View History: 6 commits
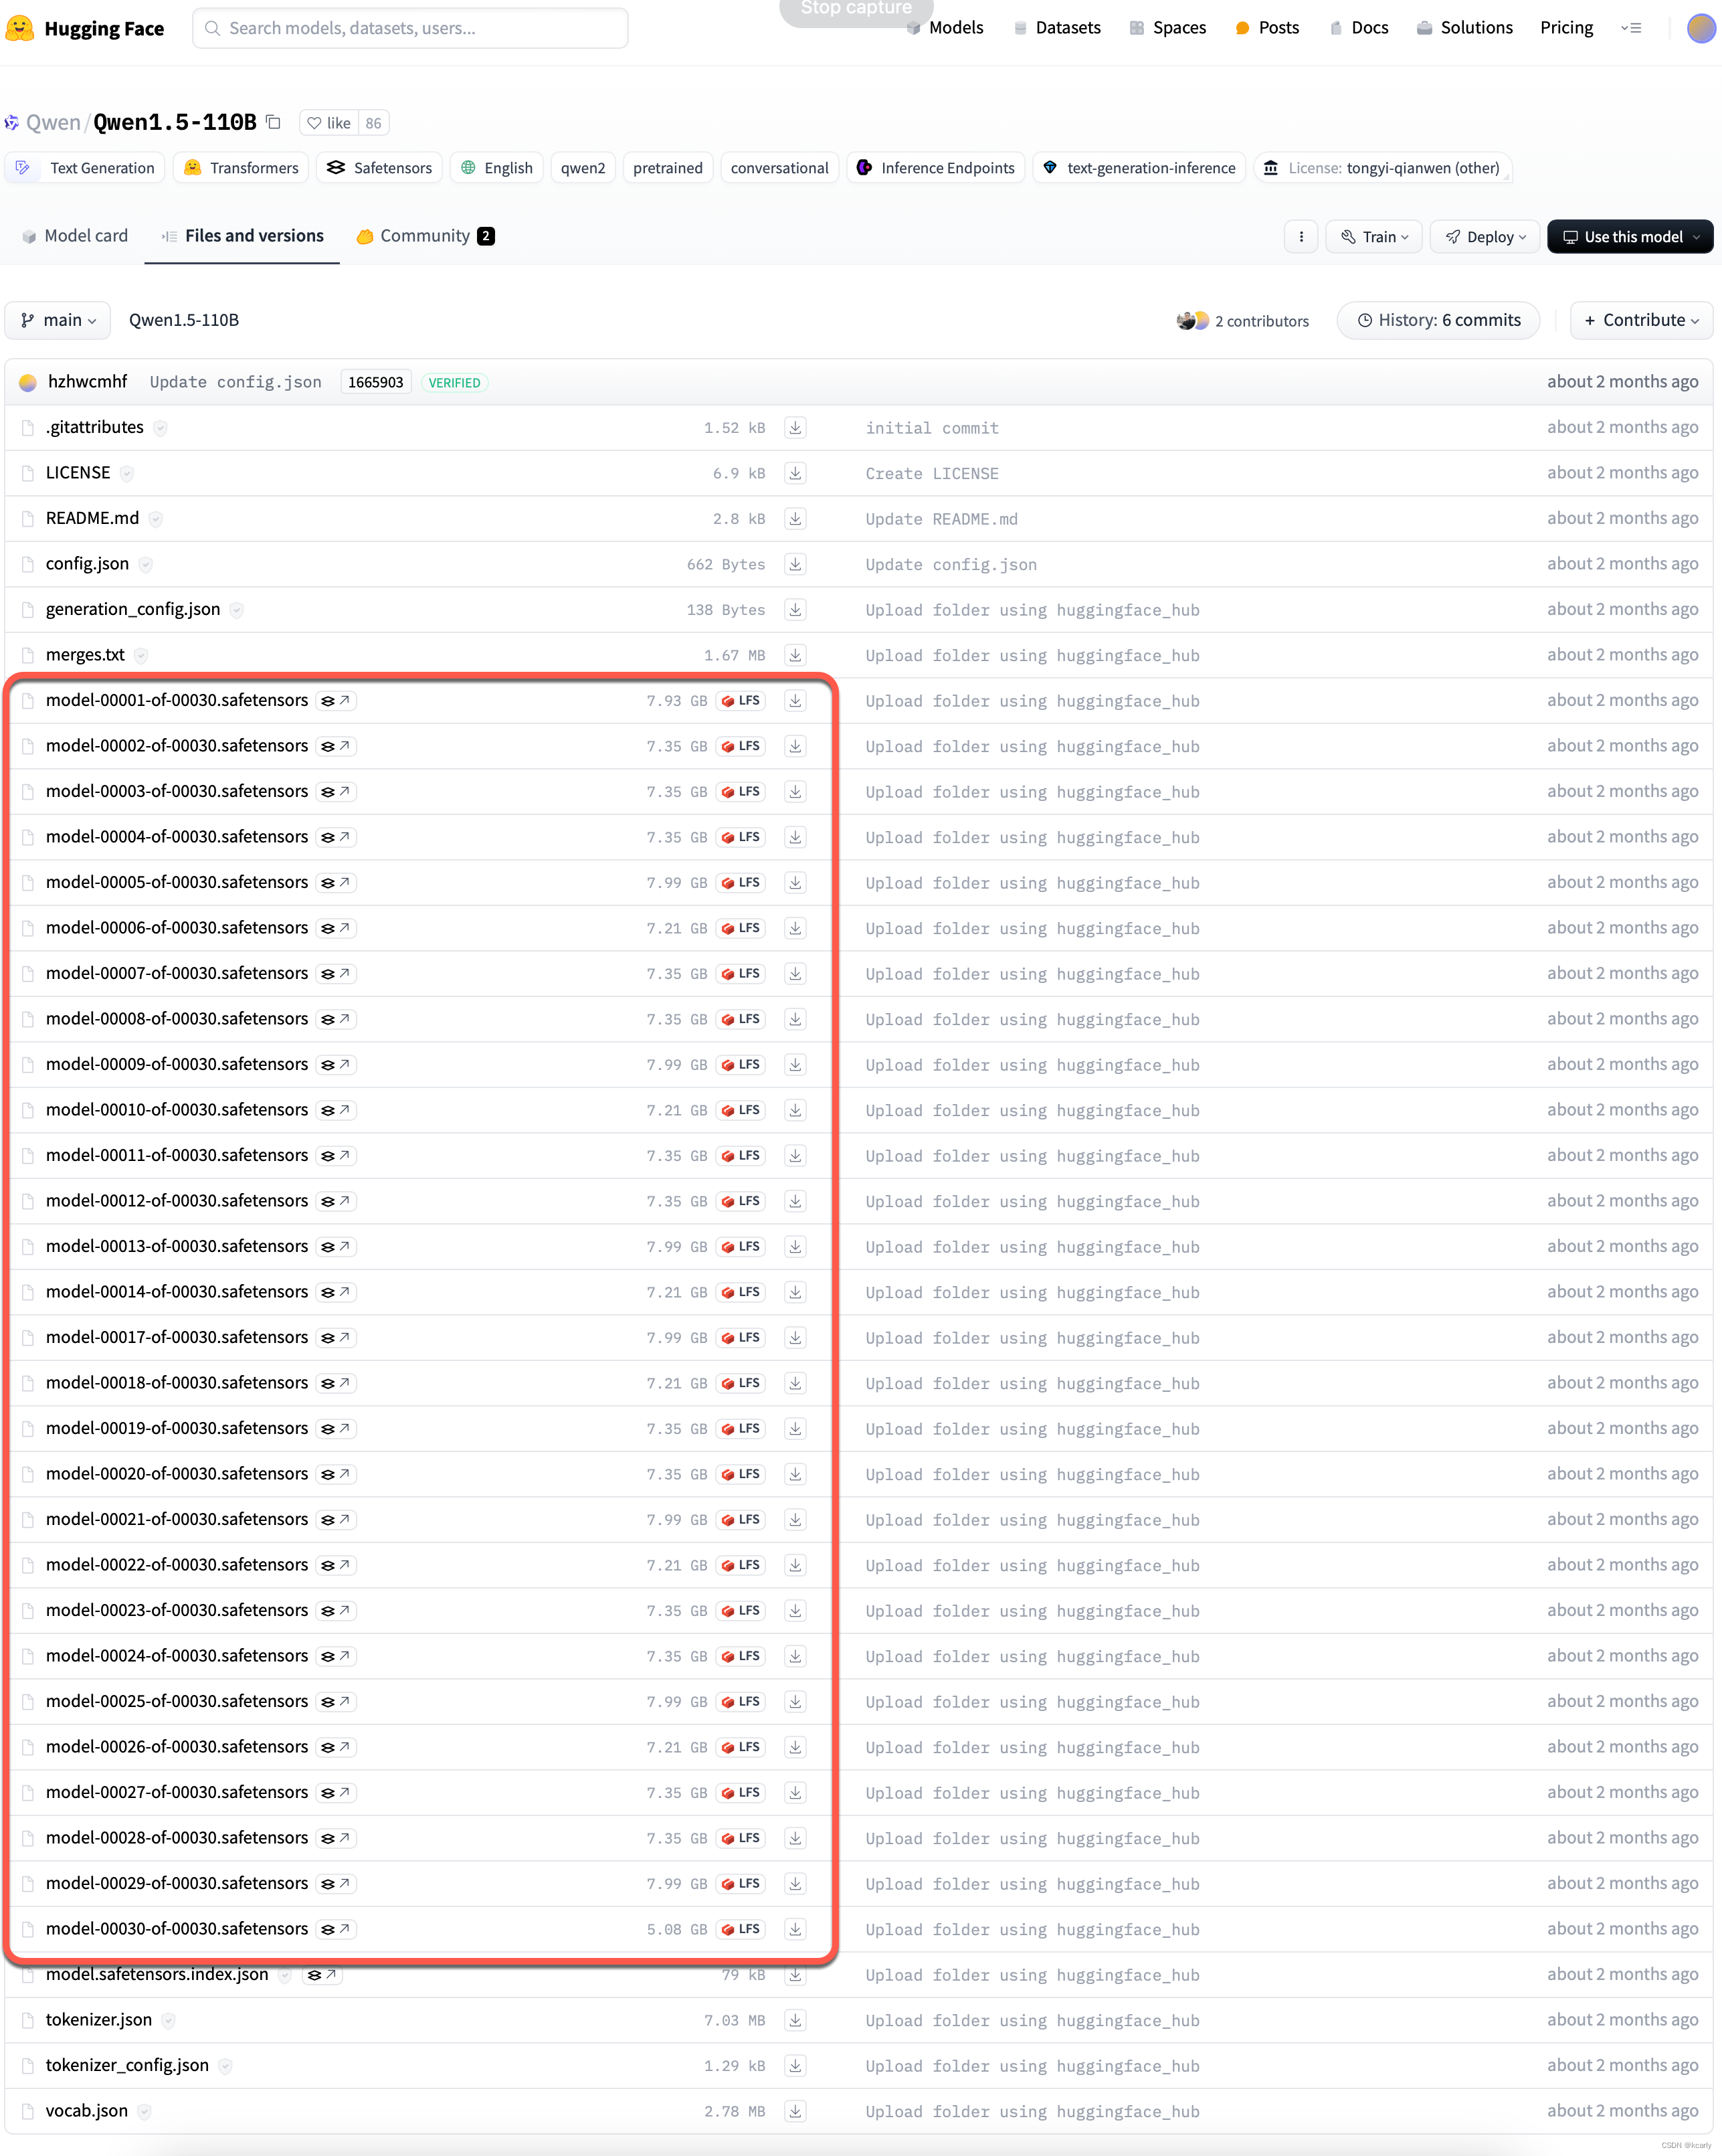 click(1438, 320)
